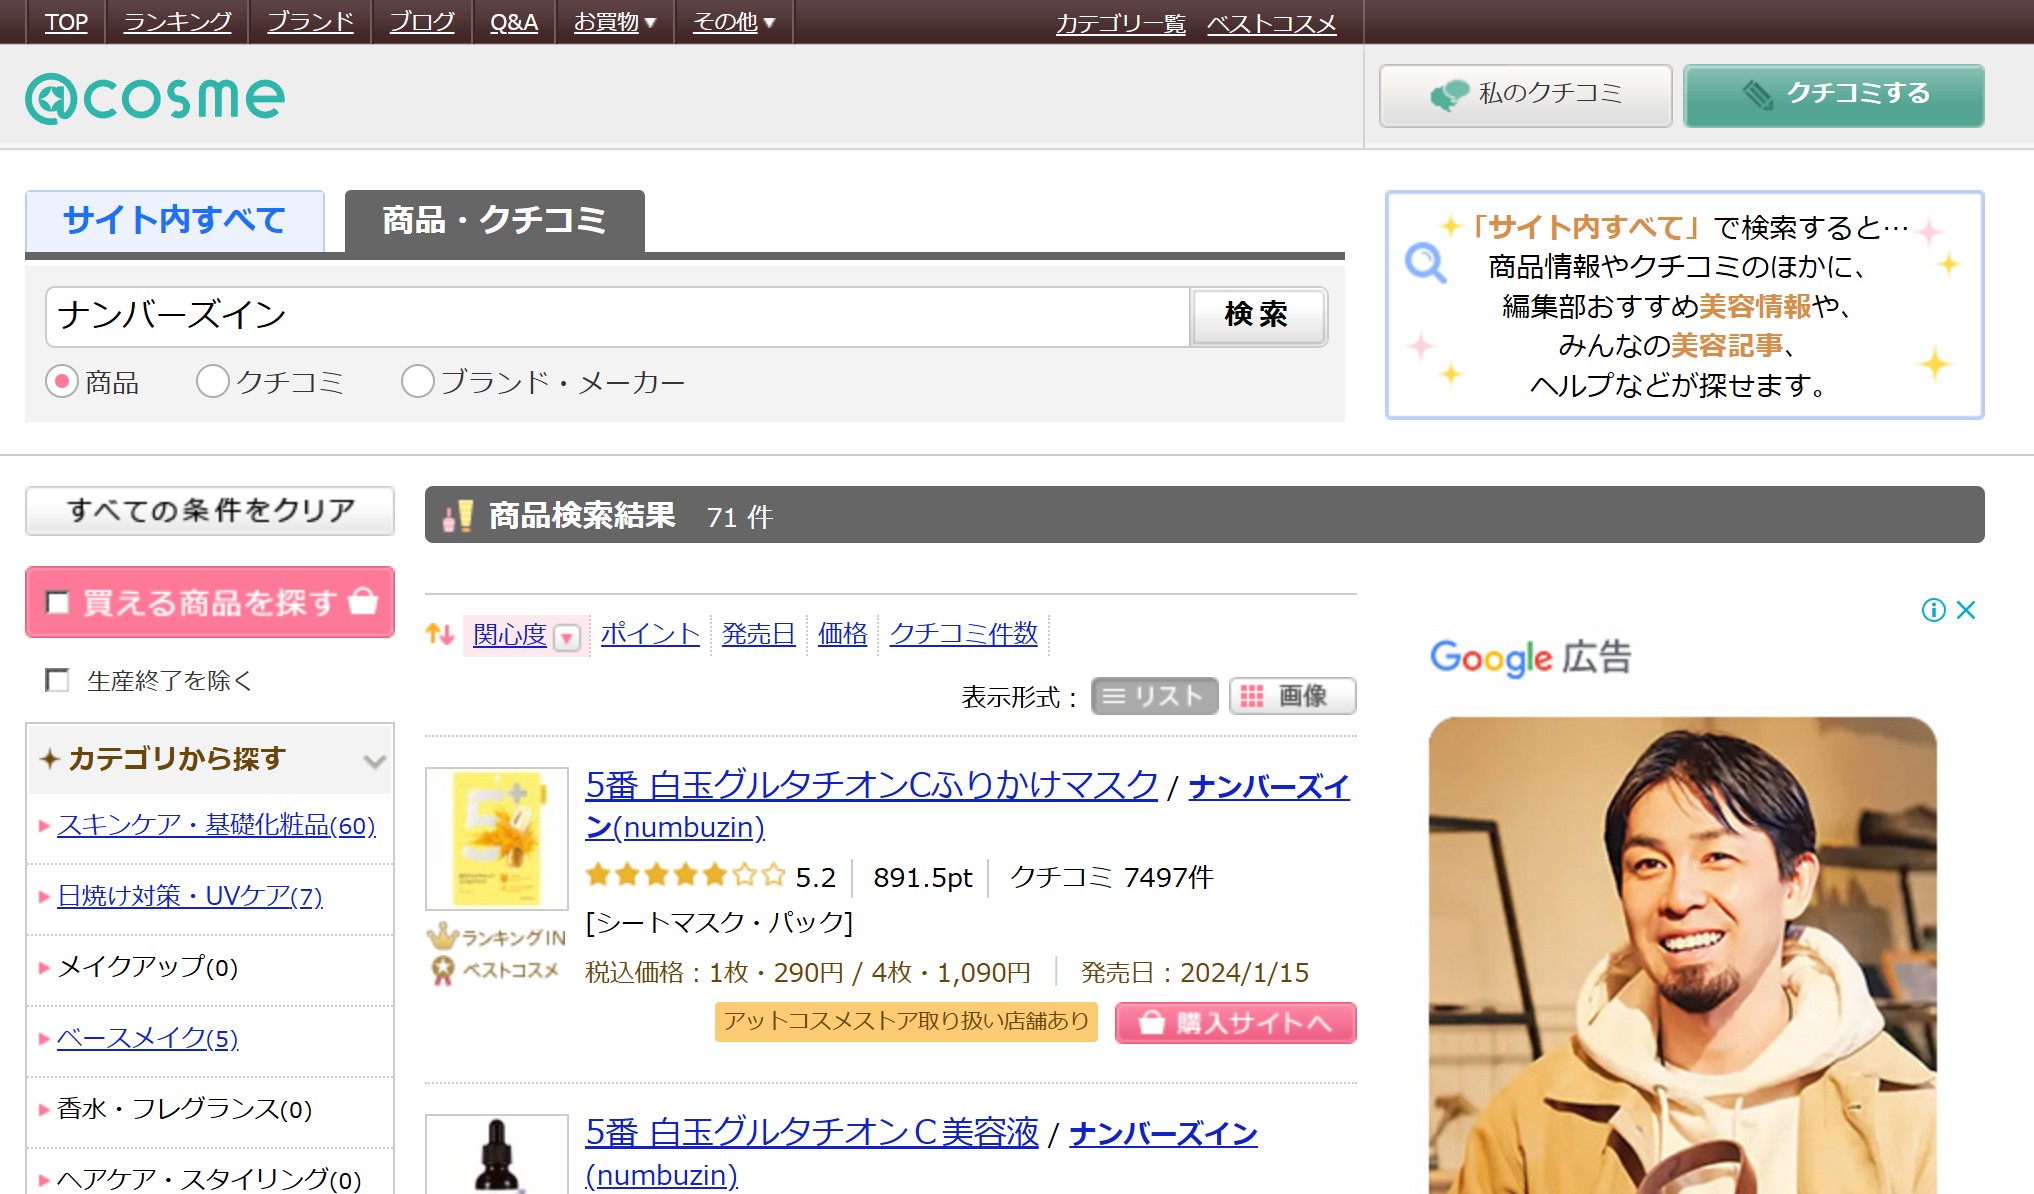
Task: Click the 5番 美容液 product thumbnail
Action: 497,1154
